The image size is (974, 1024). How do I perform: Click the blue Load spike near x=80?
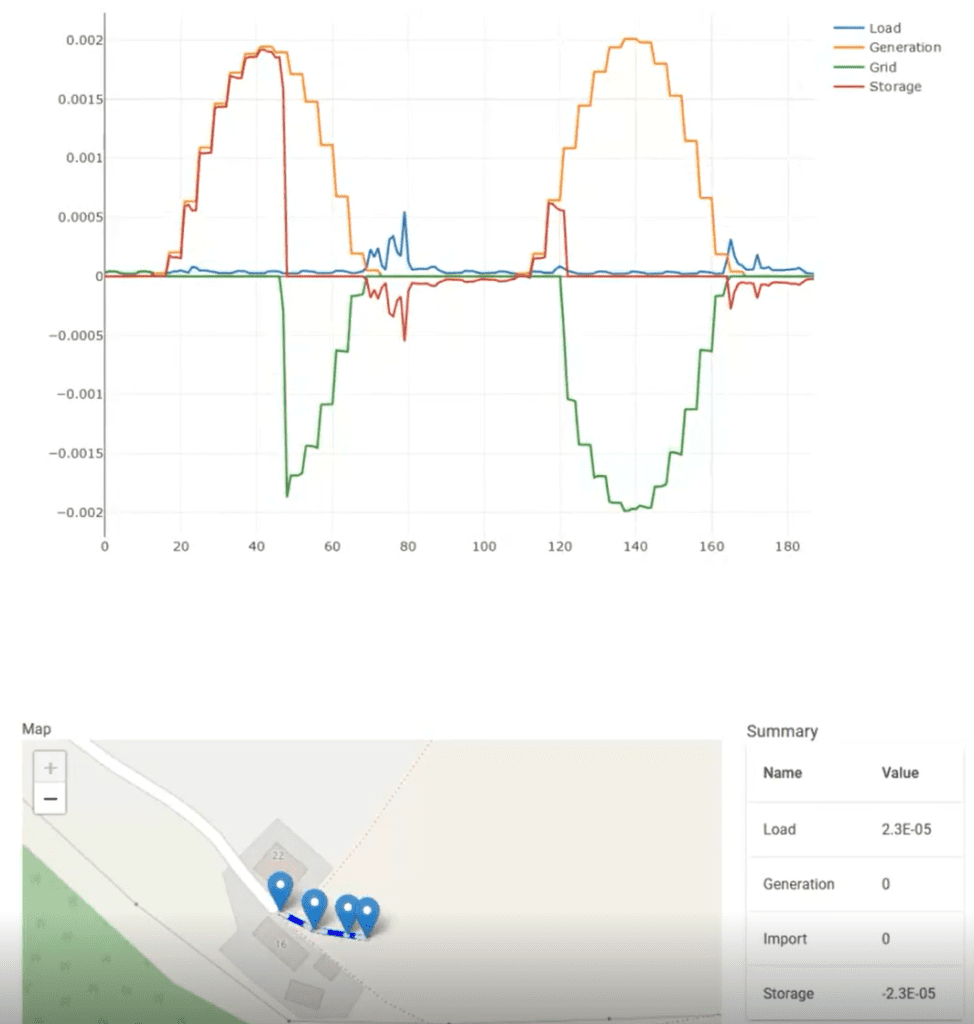(405, 213)
